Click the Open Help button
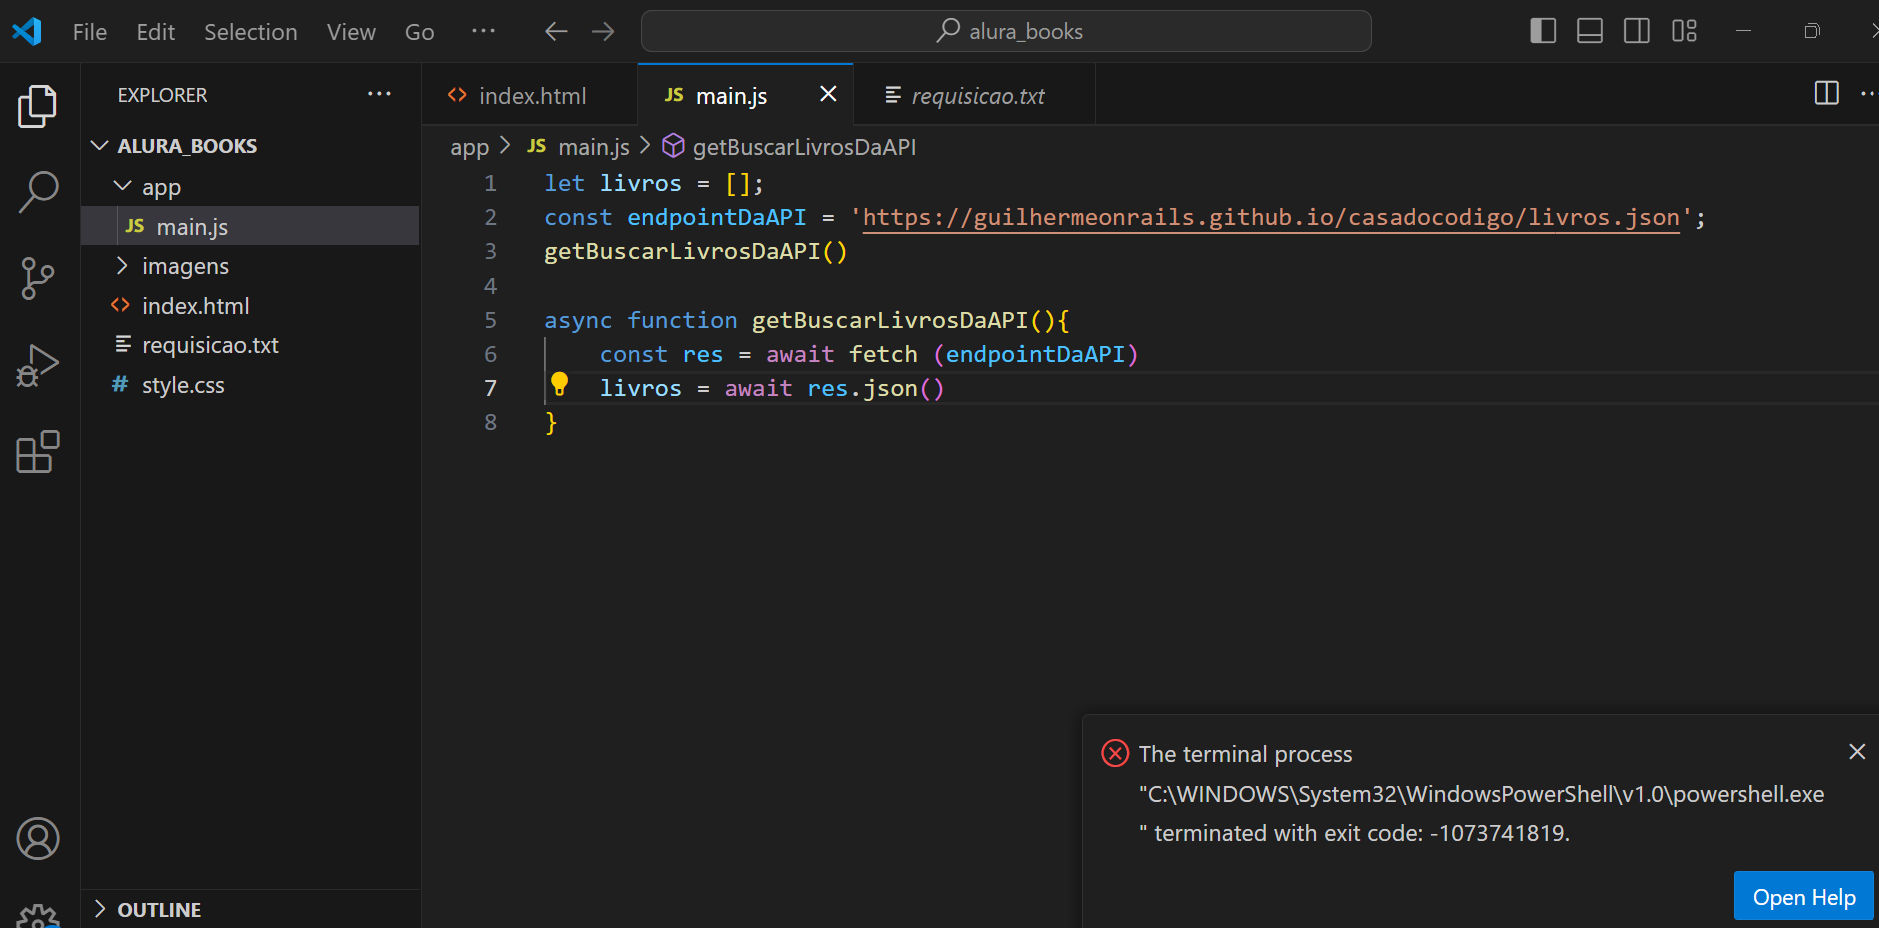 pyautogui.click(x=1803, y=897)
